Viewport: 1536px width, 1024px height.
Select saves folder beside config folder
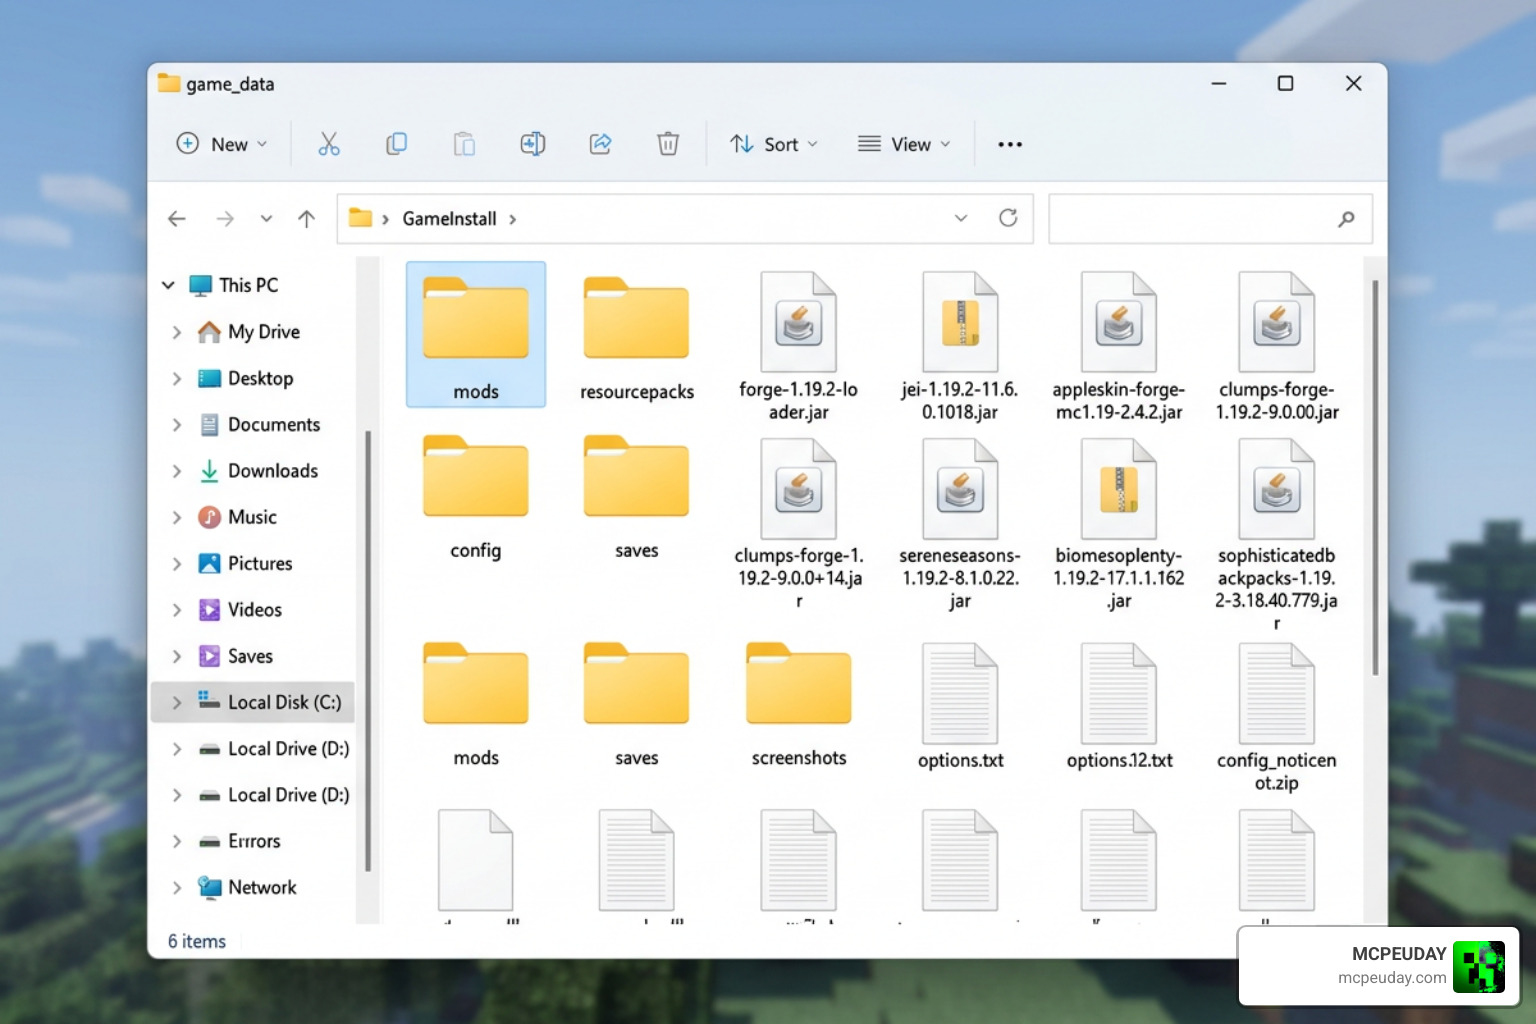[637, 498]
